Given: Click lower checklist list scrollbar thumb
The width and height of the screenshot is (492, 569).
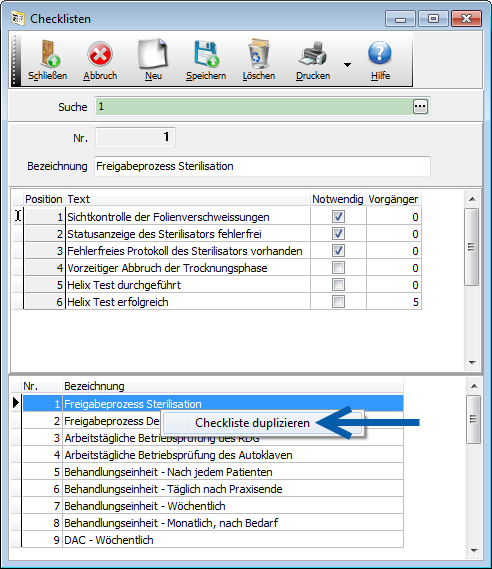Looking at the screenshot, I should tap(473, 419).
